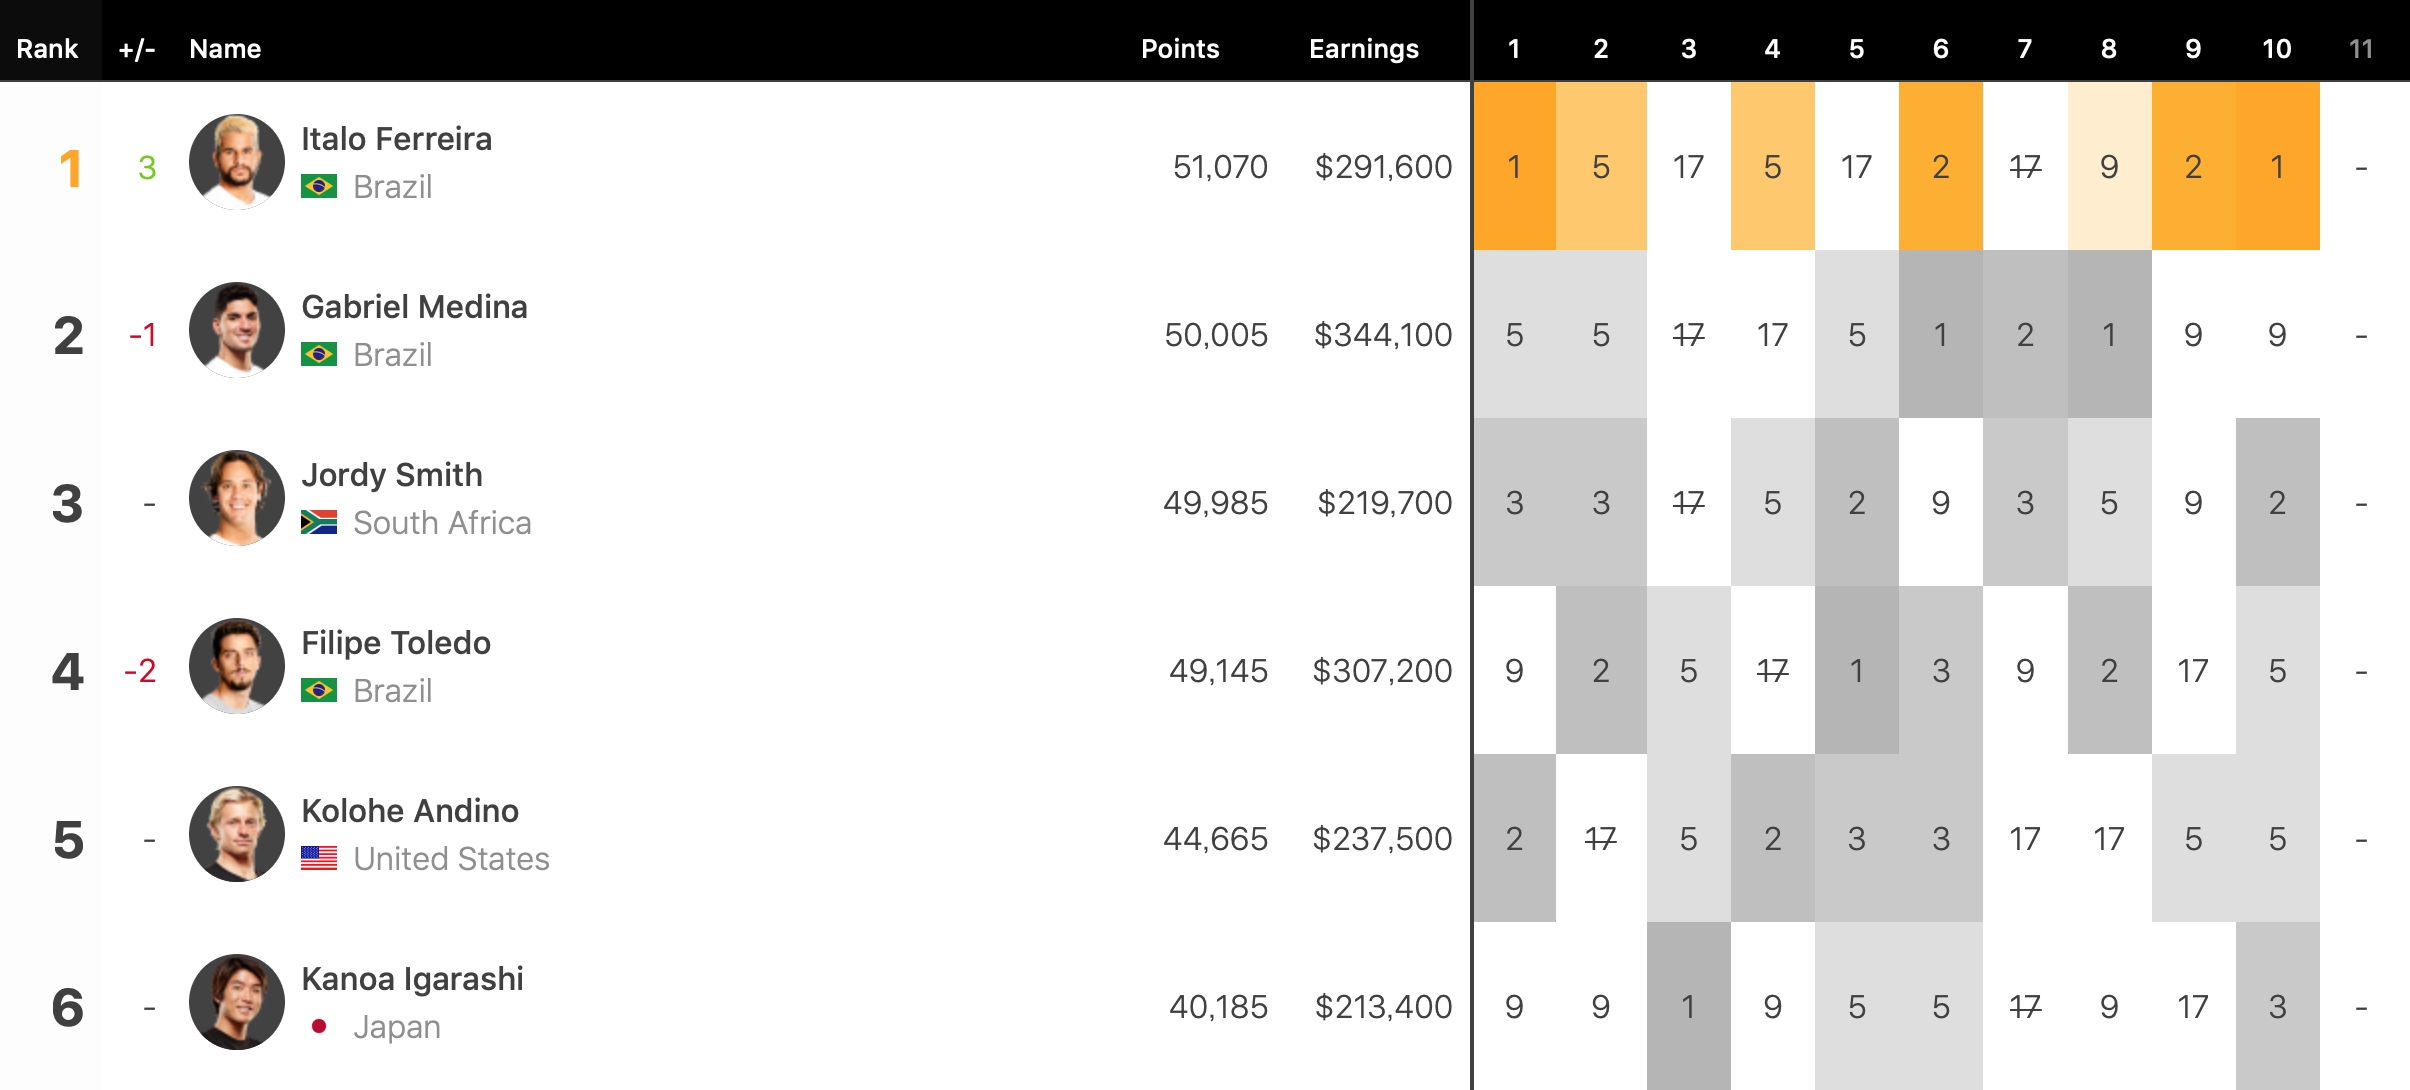
Task: Click Italo Ferreira's orange event 1 result
Action: (x=1514, y=167)
